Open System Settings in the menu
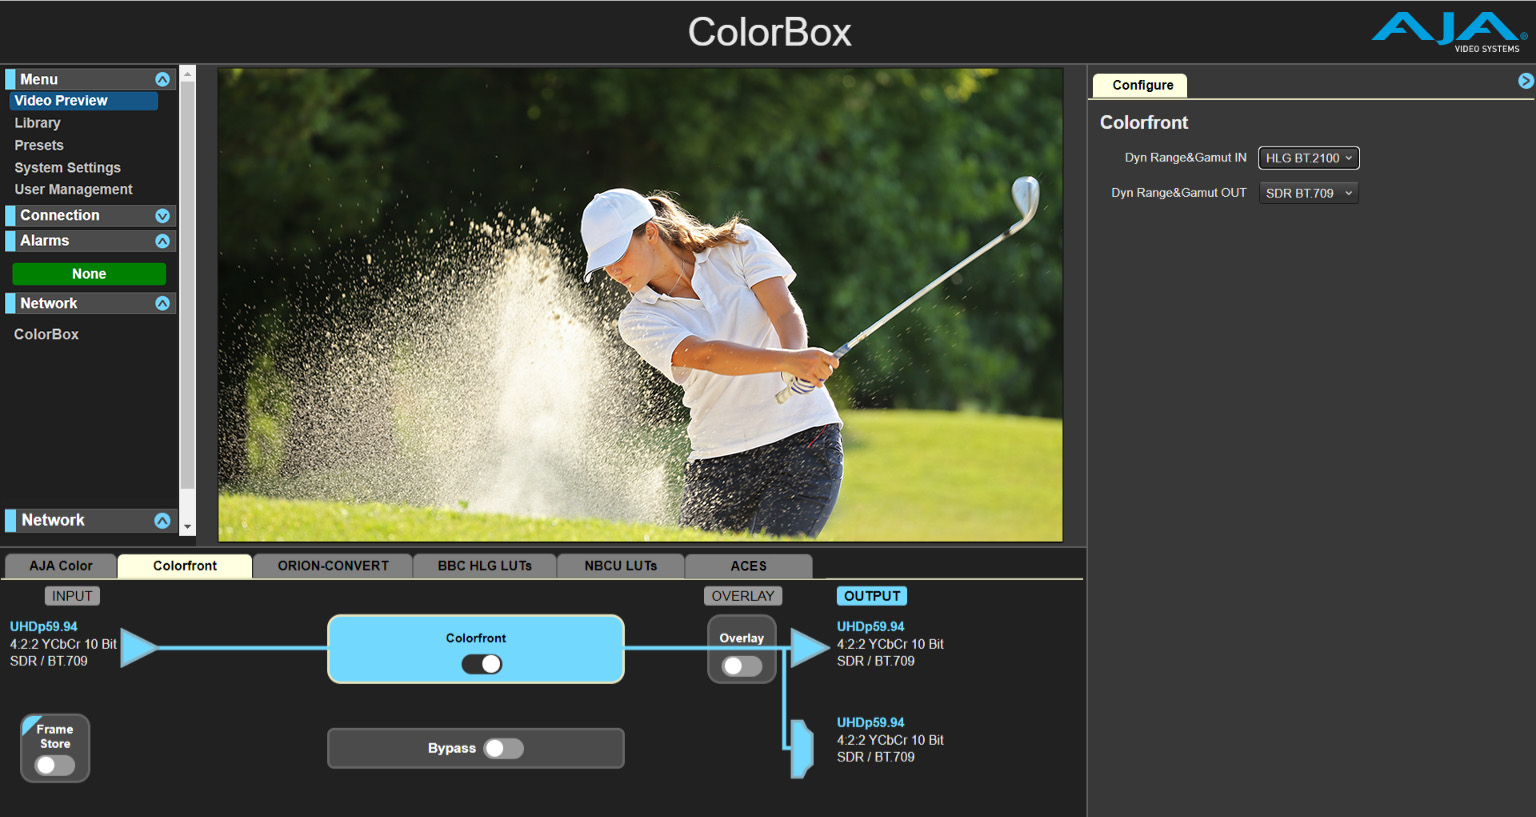The width and height of the screenshot is (1536, 817). click(x=67, y=168)
